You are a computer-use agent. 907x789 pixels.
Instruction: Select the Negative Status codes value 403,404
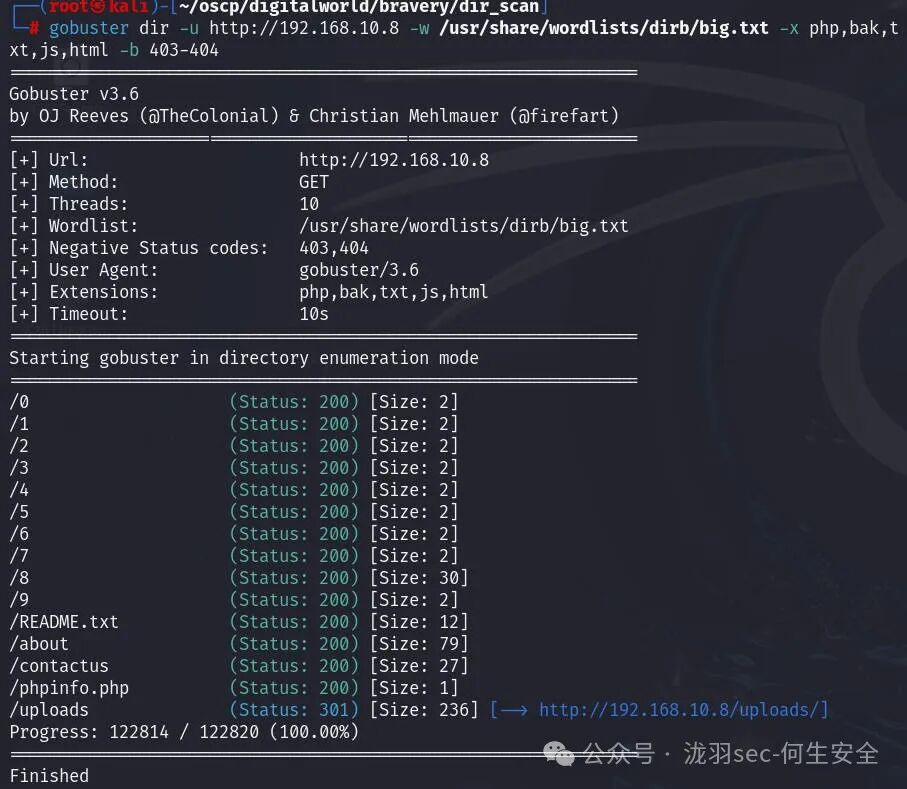(334, 248)
